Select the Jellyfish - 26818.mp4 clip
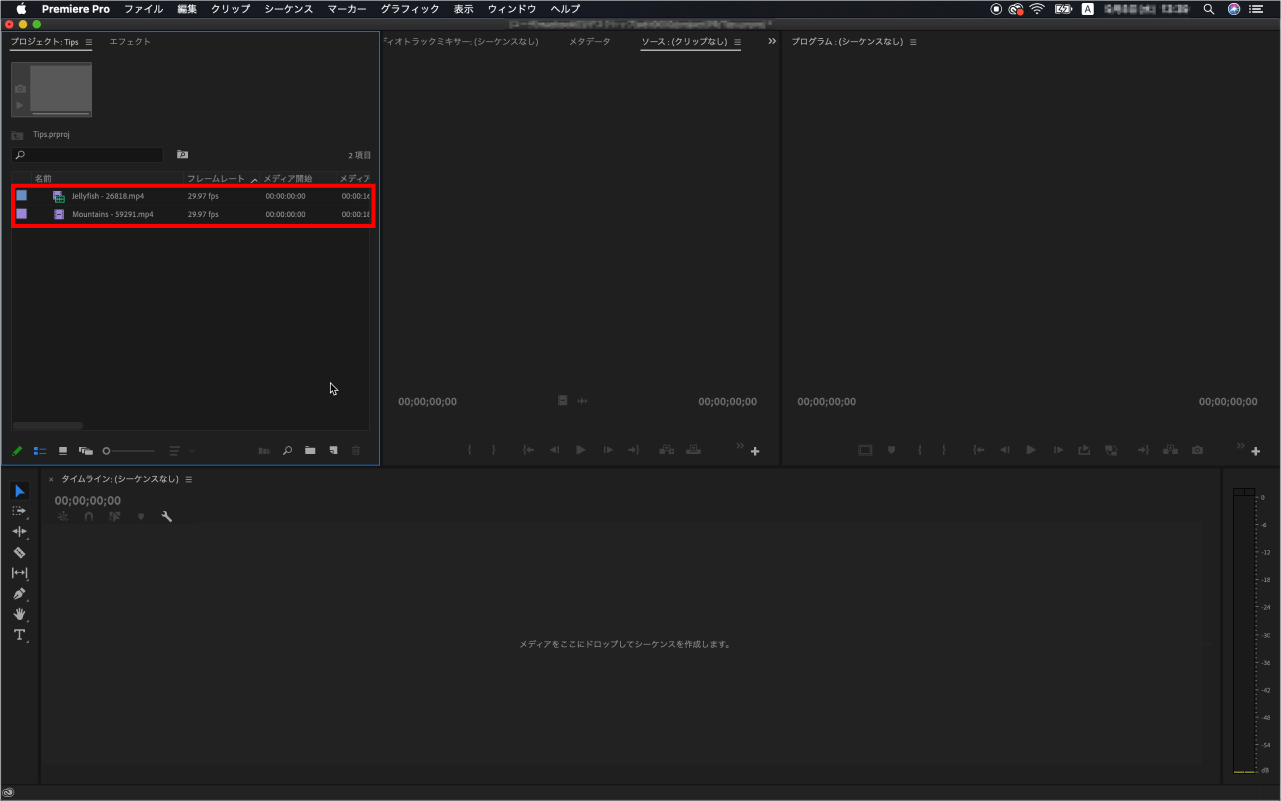The width and height of the screenshot is (1281, 801). click(108, 196)
